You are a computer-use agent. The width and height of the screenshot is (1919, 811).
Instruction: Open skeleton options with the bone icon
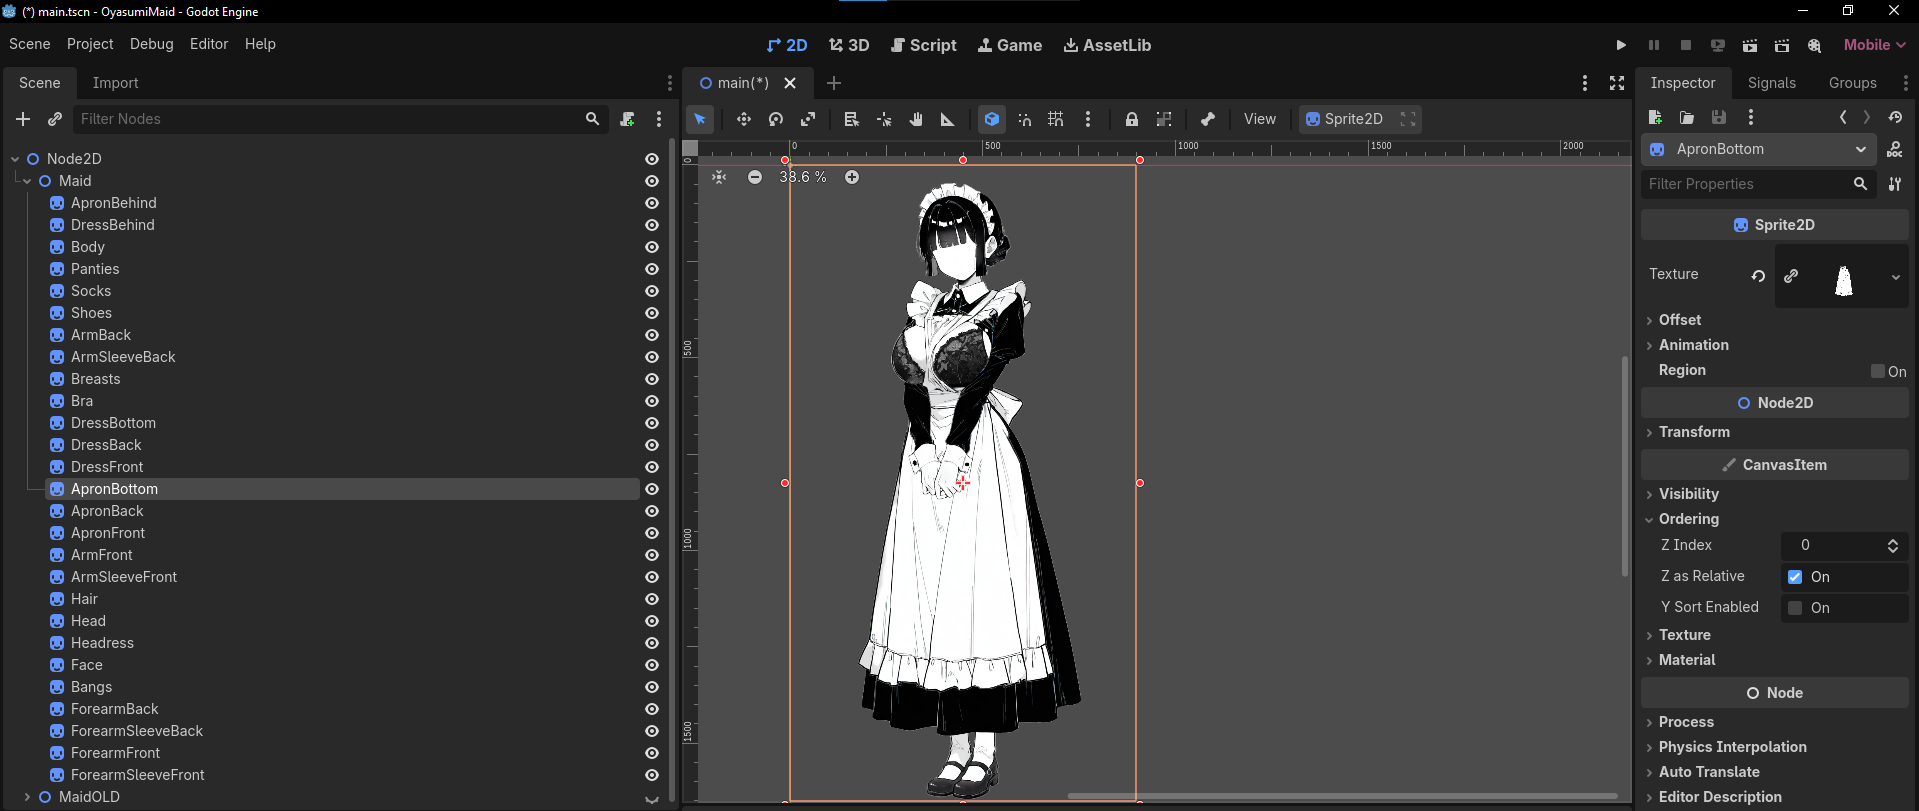pyautogui.click(x=1207, y=119)
